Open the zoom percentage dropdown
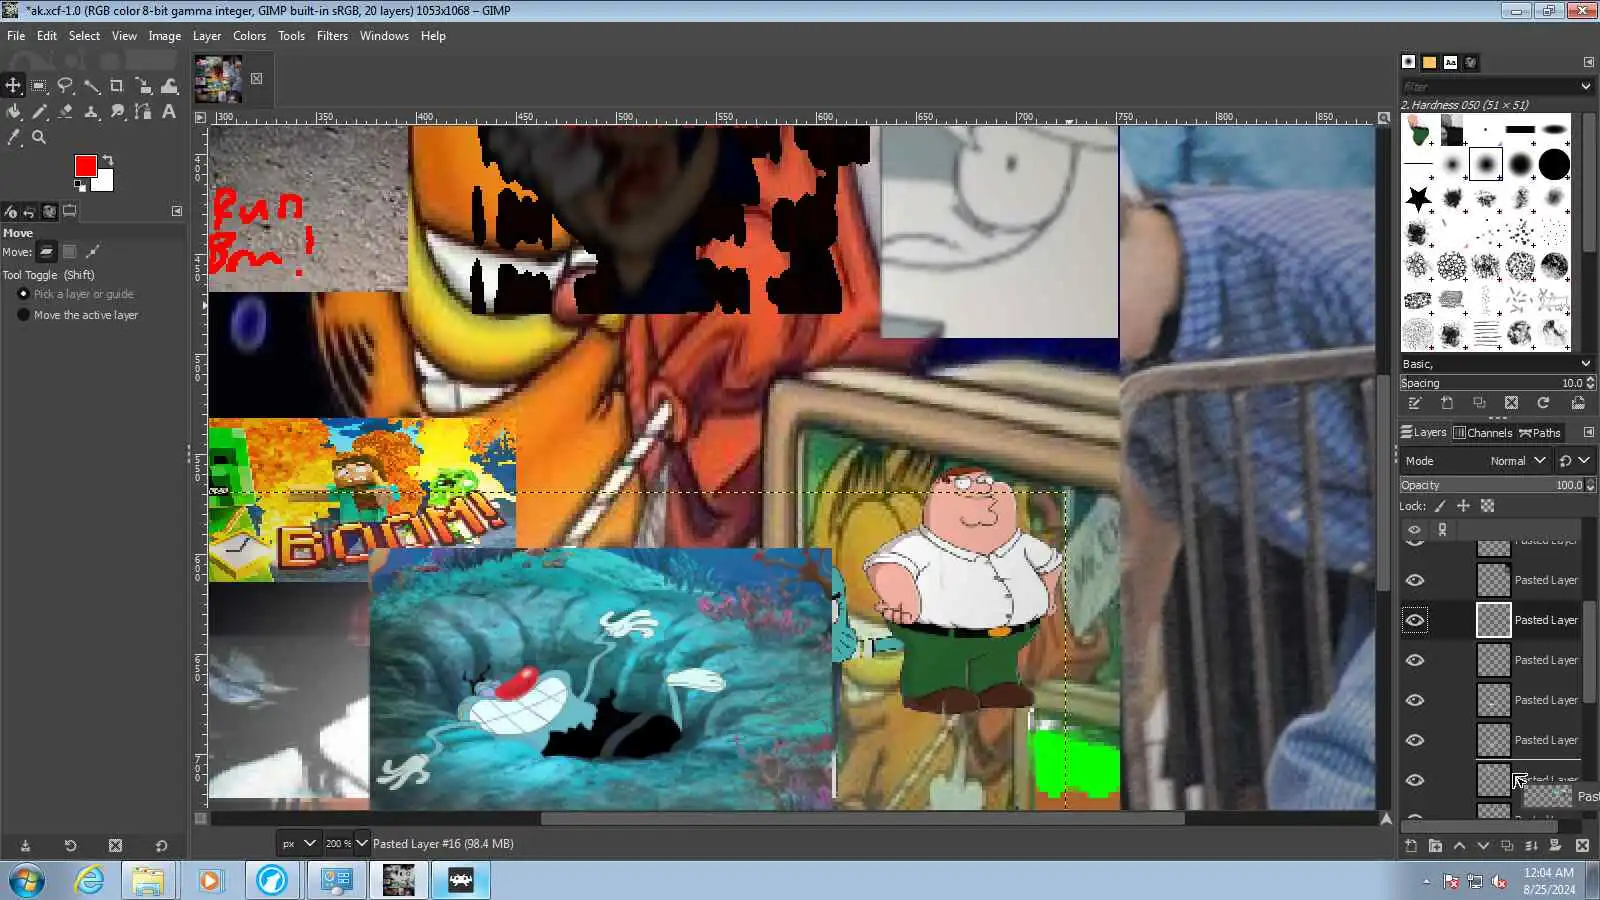1600x900 pixels. pos(362,844)
